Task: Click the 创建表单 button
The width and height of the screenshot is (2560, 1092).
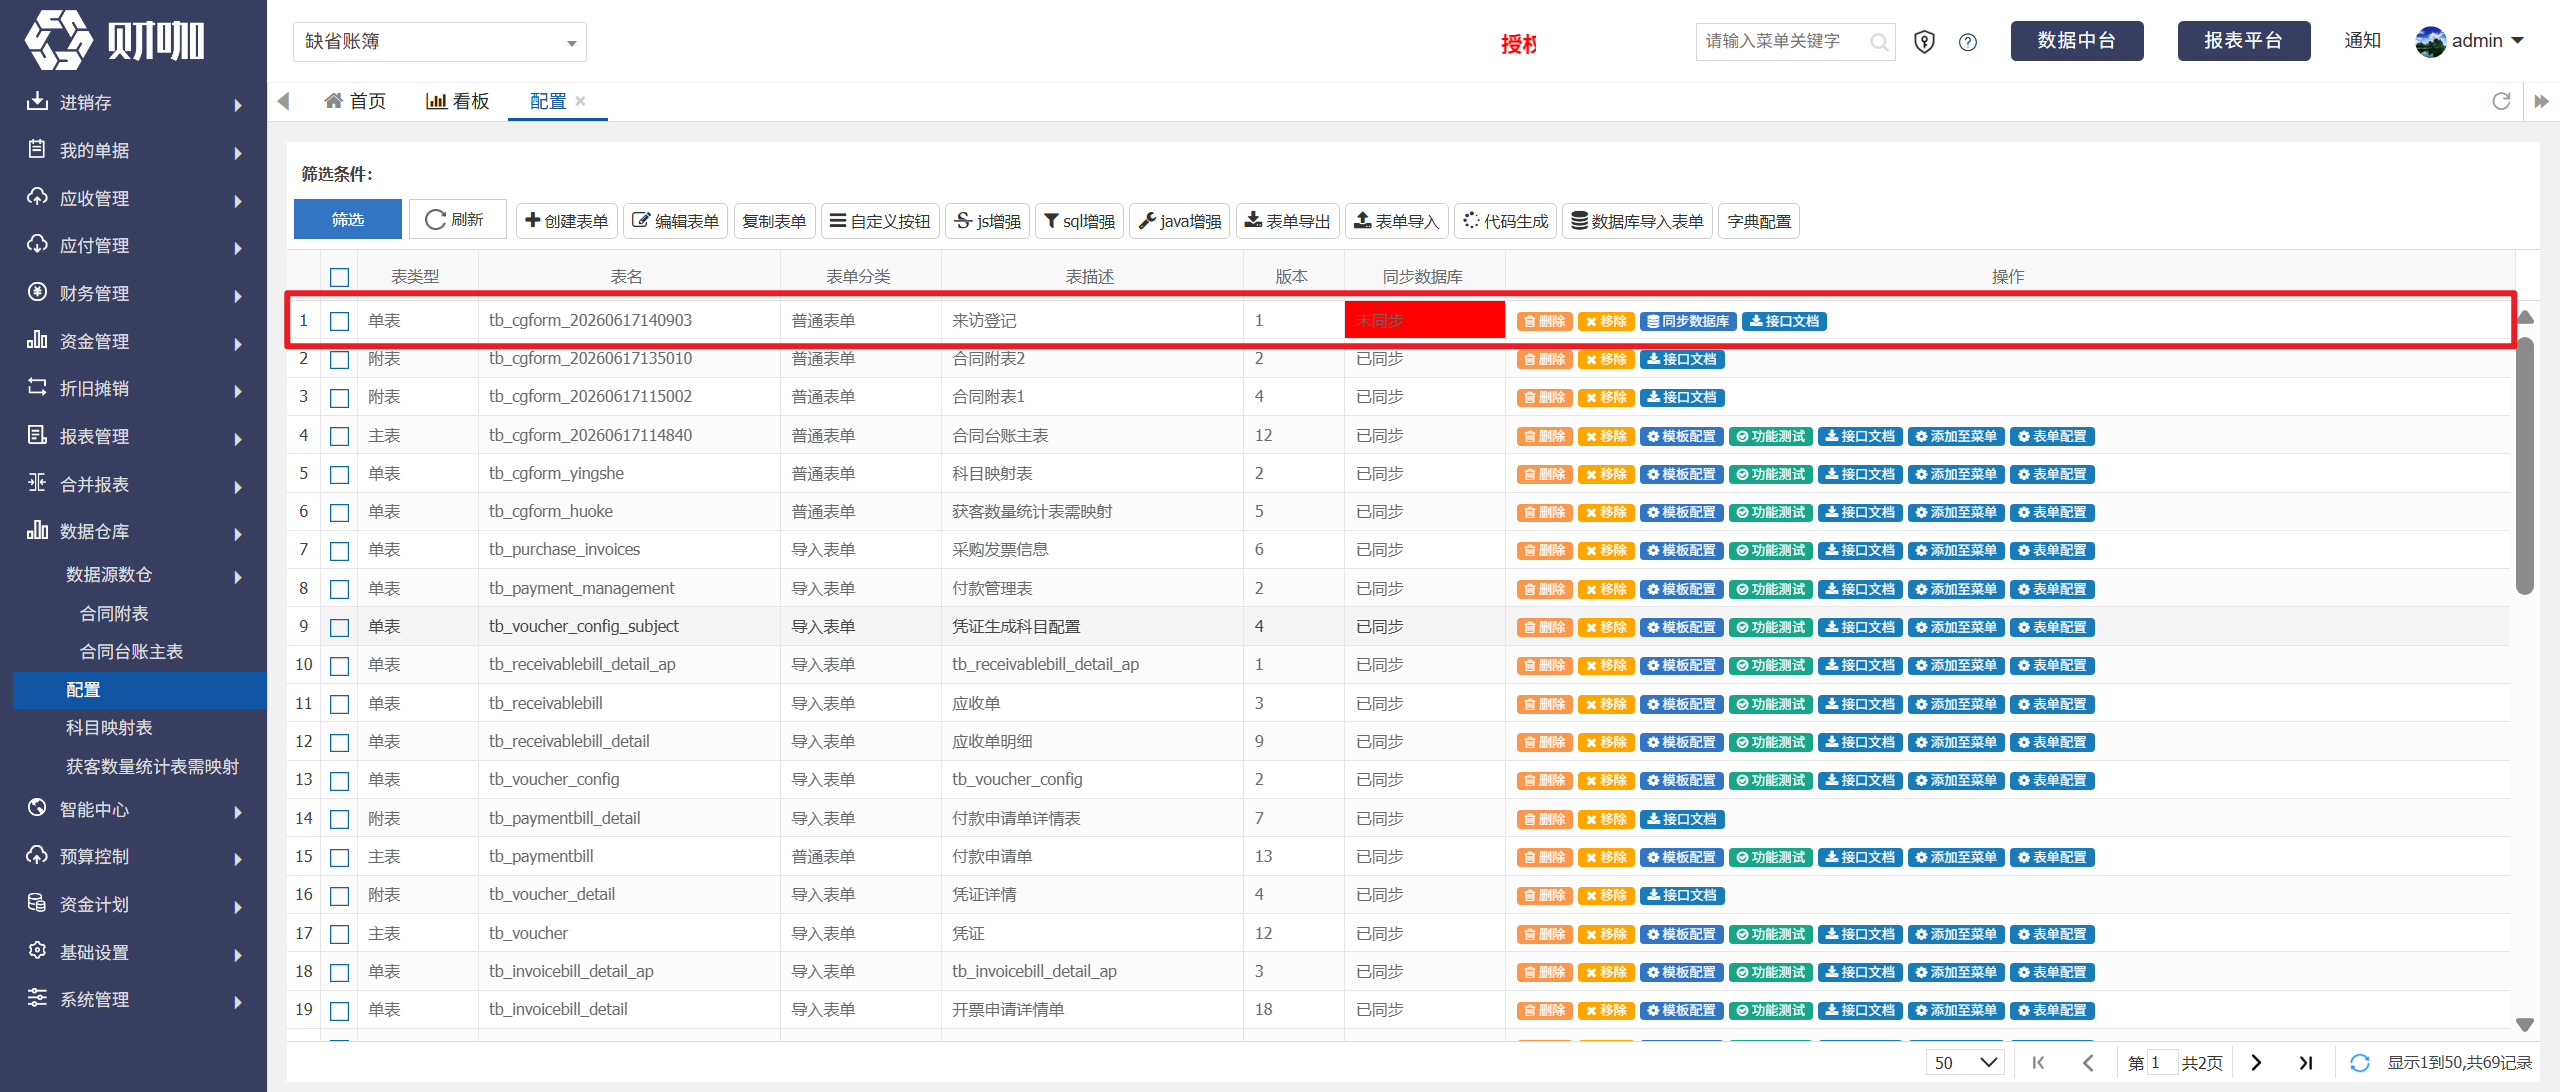Action: click(567, 221)
